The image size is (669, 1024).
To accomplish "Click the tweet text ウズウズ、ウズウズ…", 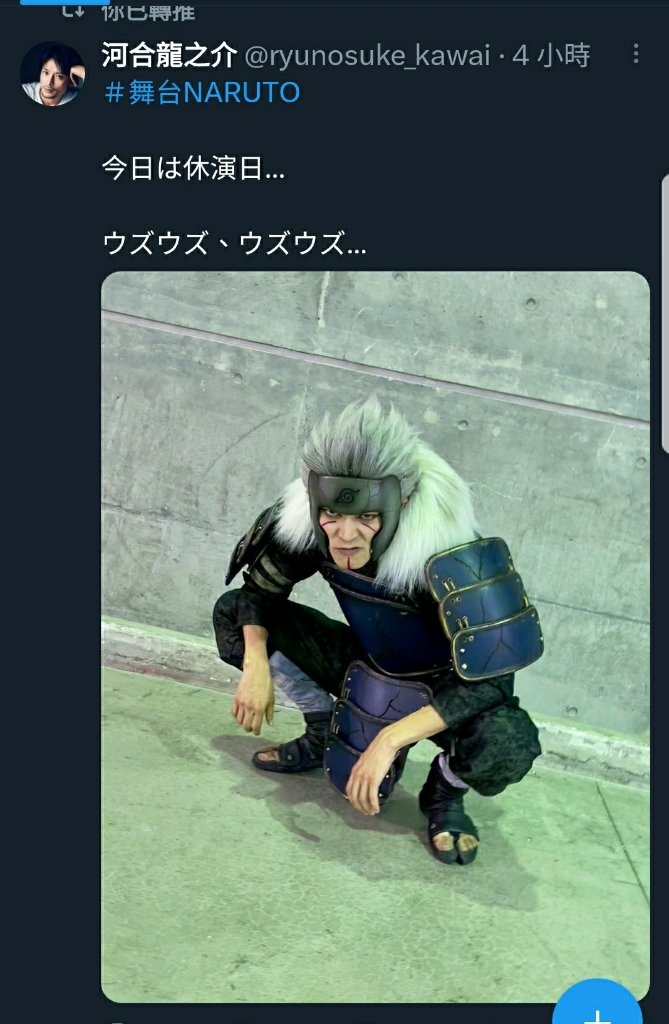I will tap(234, 244).
